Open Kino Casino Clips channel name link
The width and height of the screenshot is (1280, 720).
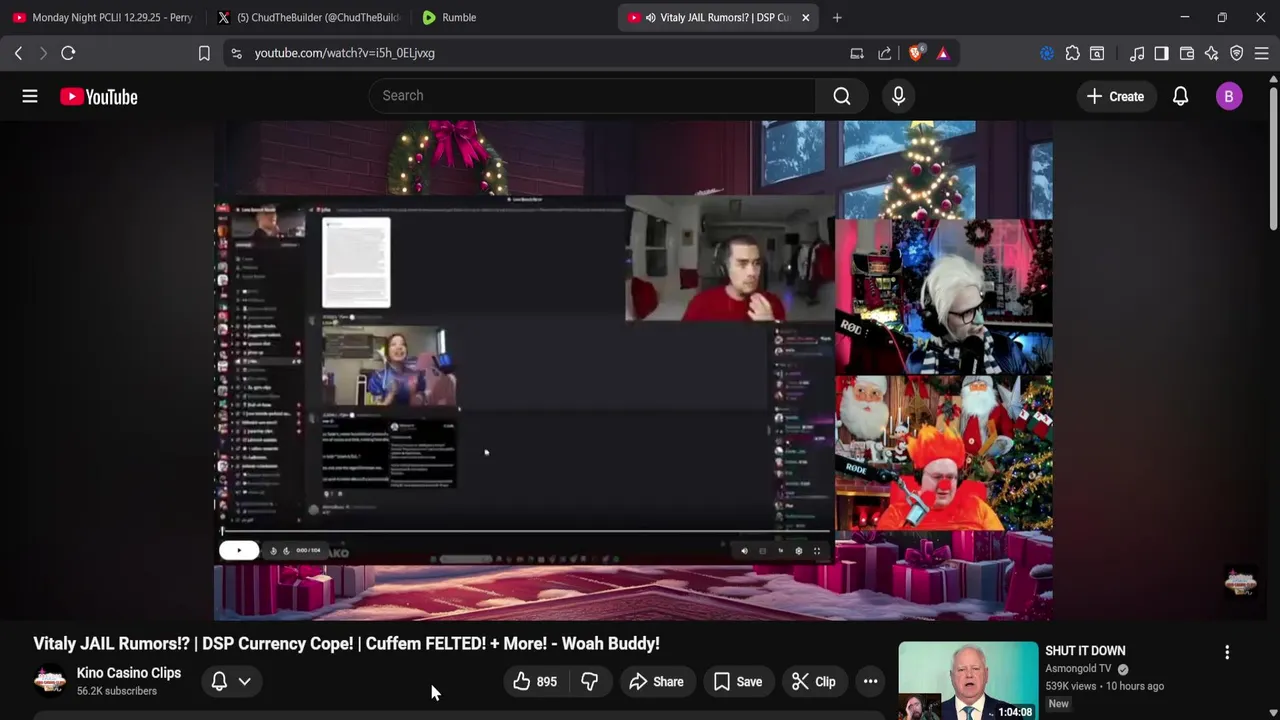129,673
